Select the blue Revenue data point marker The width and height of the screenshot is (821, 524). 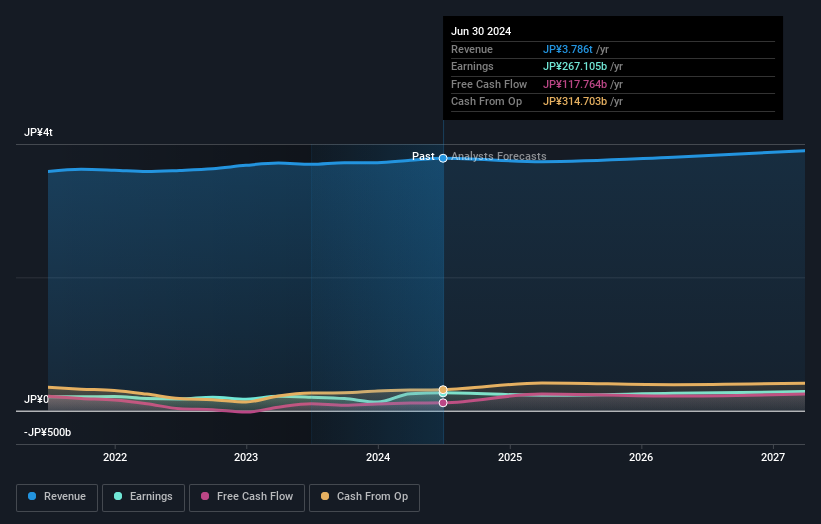[443, 158]
